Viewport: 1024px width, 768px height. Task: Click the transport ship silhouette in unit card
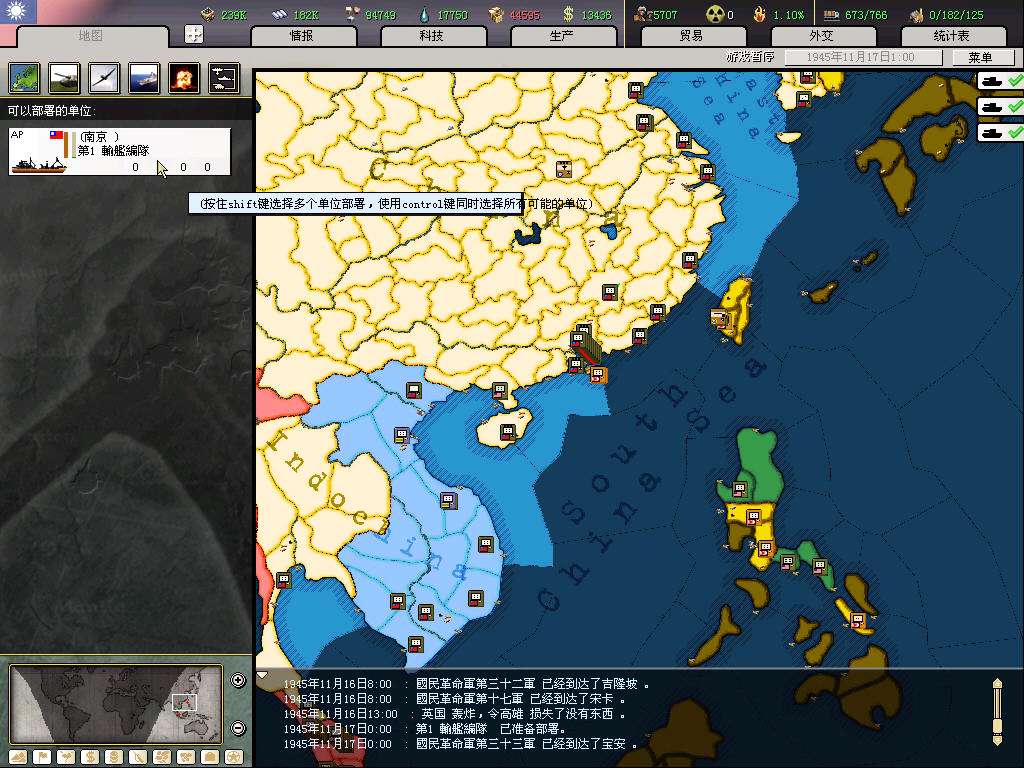(x=39, y=165)
